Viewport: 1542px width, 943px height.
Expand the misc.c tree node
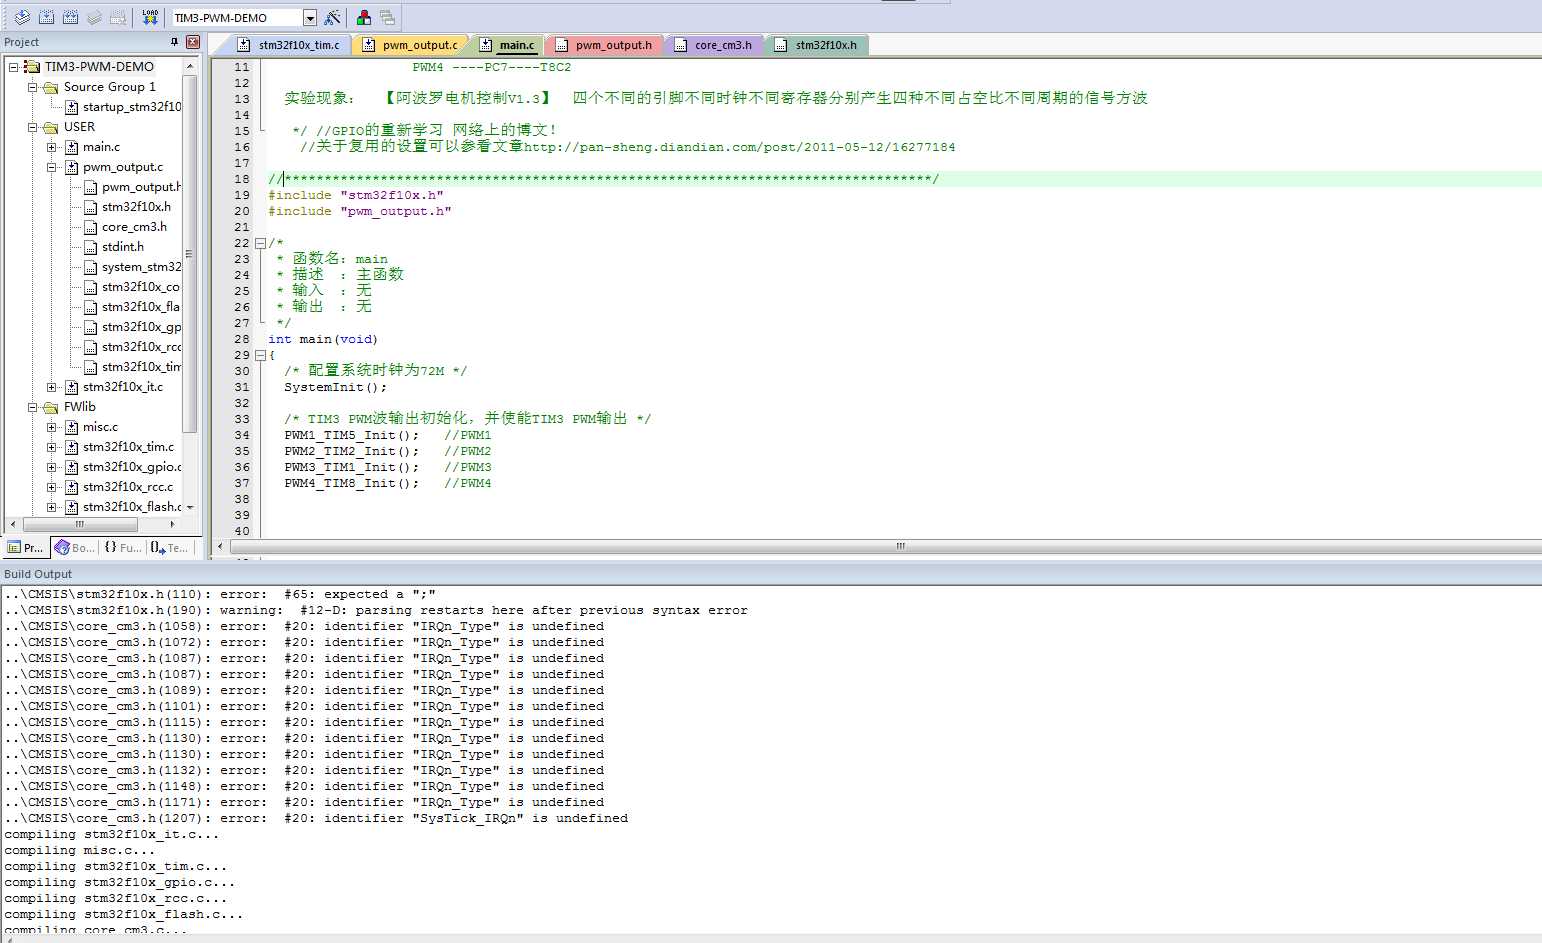click(x=52, y=427)
